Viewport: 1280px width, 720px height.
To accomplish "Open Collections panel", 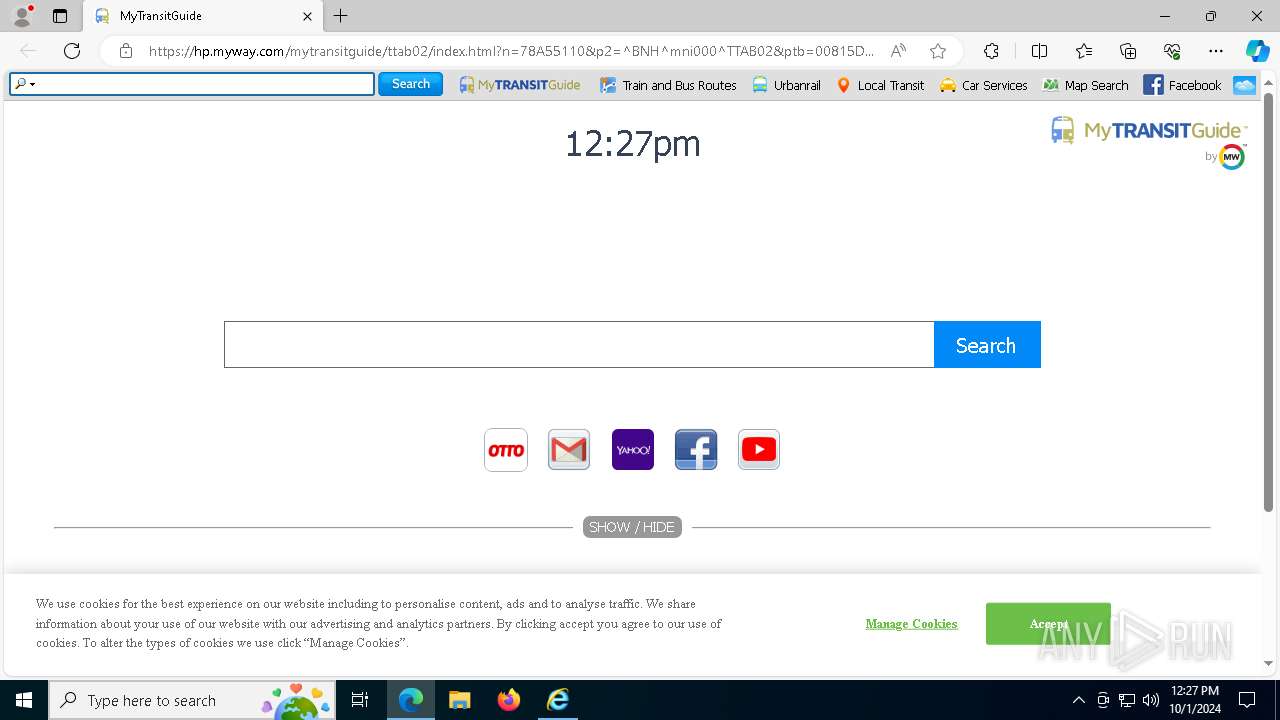I will point(1128,51).
